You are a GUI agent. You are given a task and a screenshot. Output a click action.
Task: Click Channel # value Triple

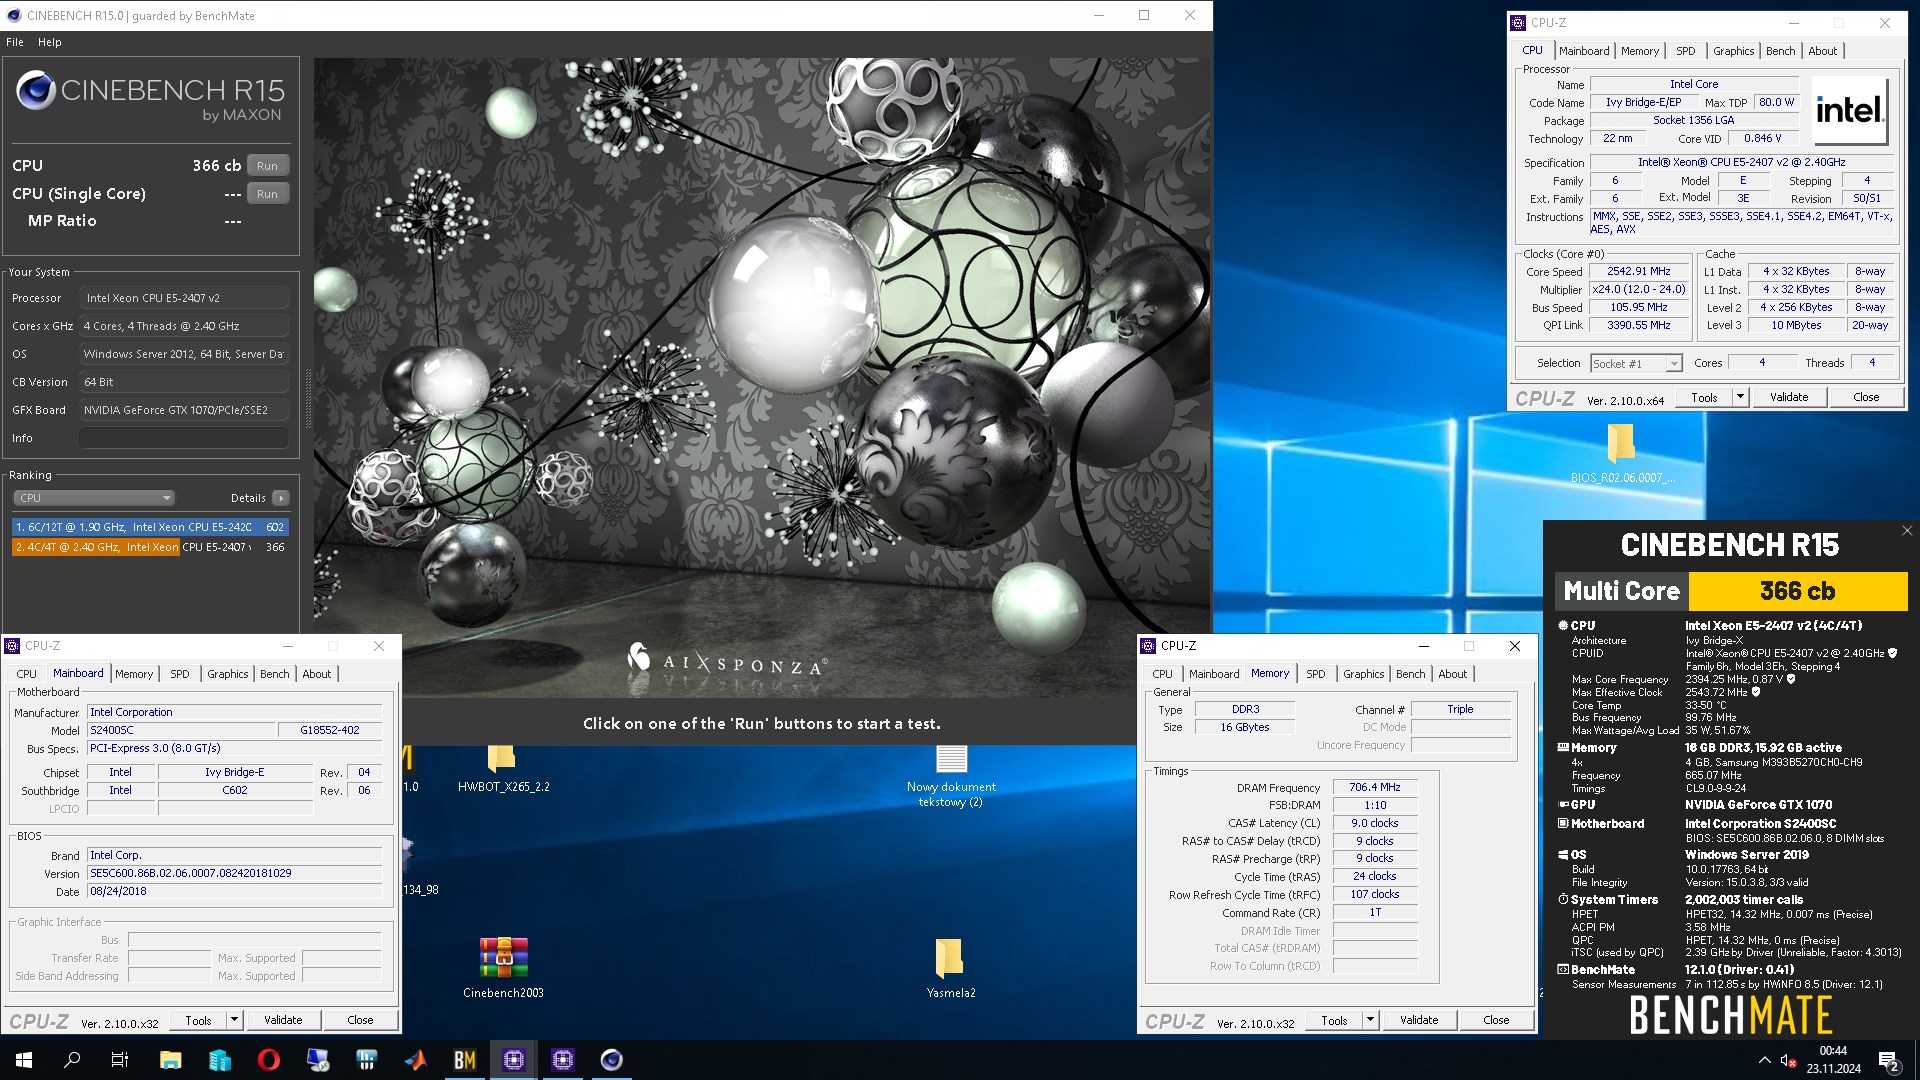point(1460,709)
